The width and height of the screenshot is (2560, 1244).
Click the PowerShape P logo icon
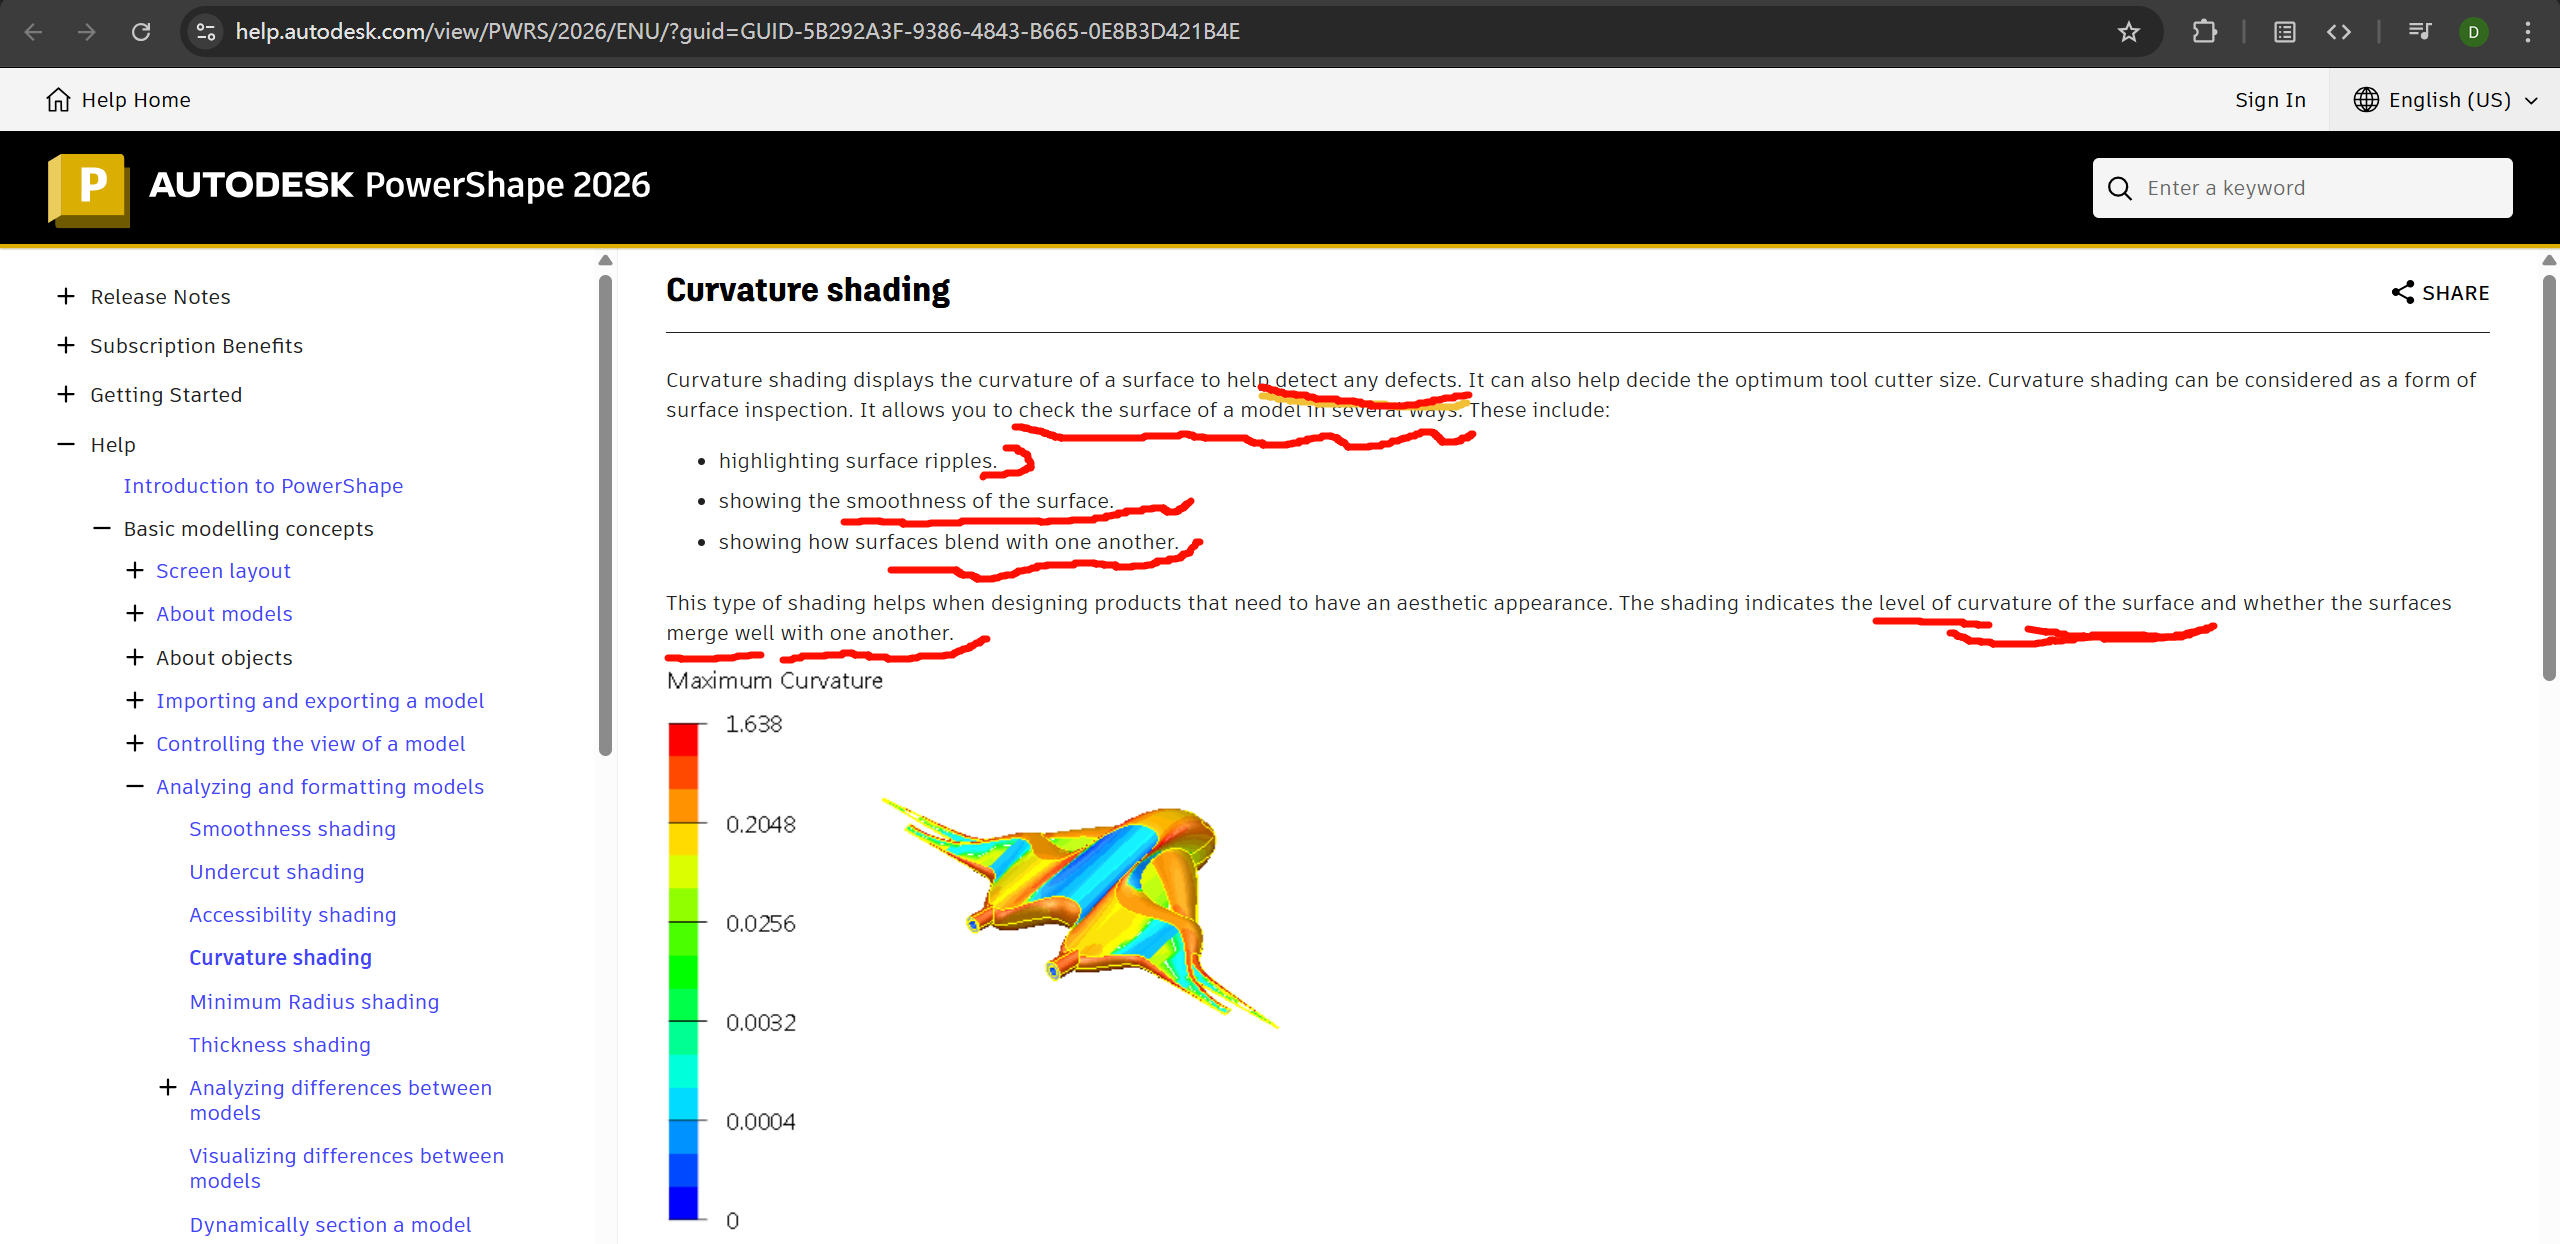[x=88, y=188]
